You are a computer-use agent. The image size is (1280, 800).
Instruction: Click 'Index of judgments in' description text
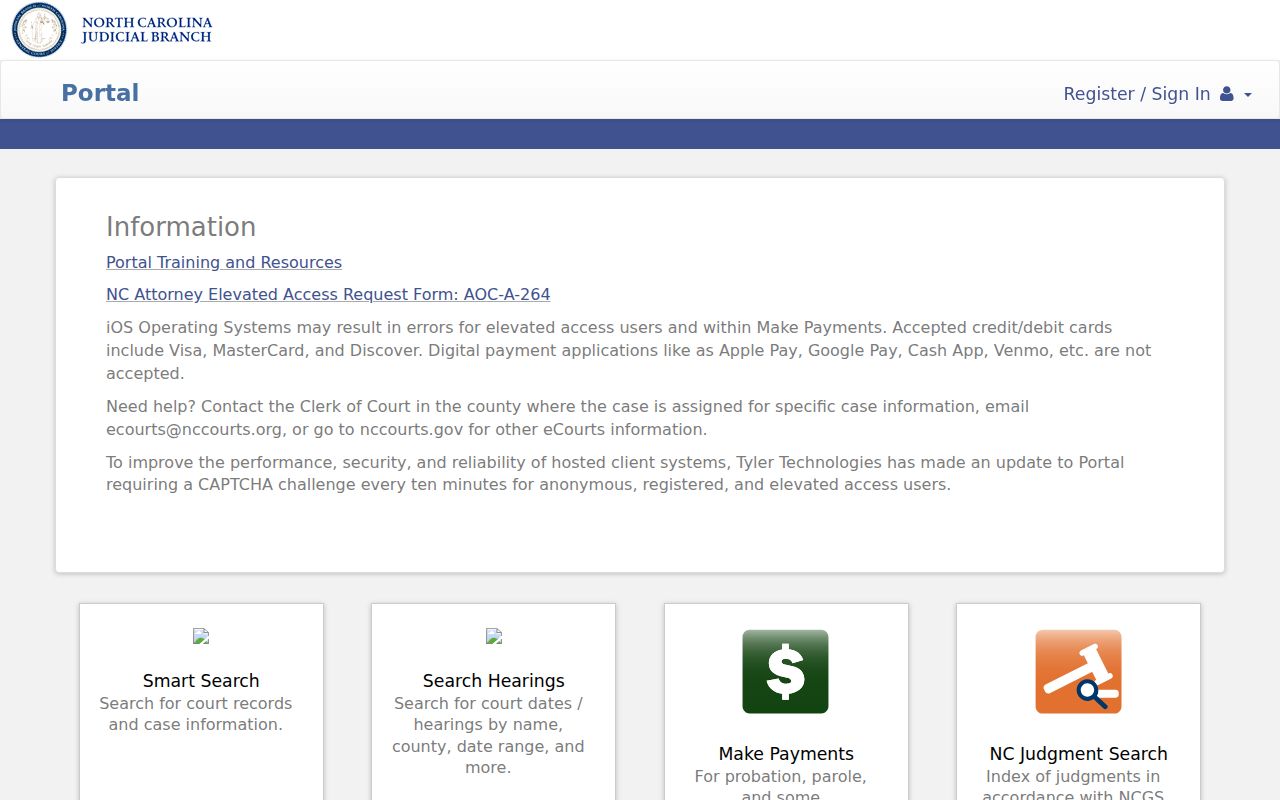click(x=1073, y=786)
